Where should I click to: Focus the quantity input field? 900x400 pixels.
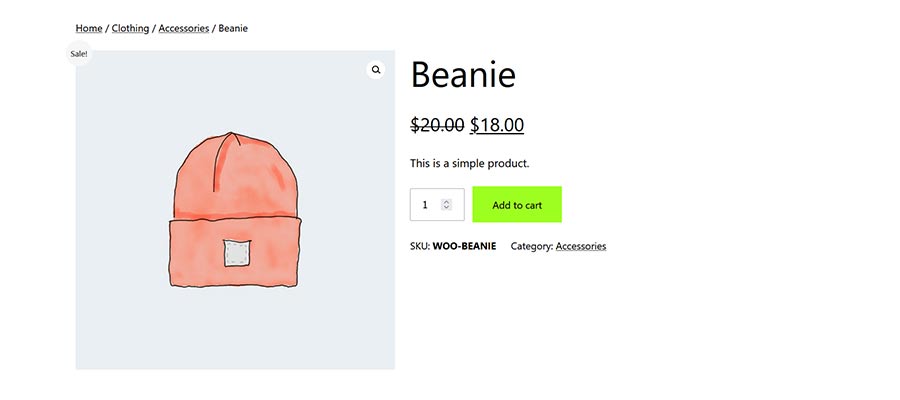click(427, 205)
